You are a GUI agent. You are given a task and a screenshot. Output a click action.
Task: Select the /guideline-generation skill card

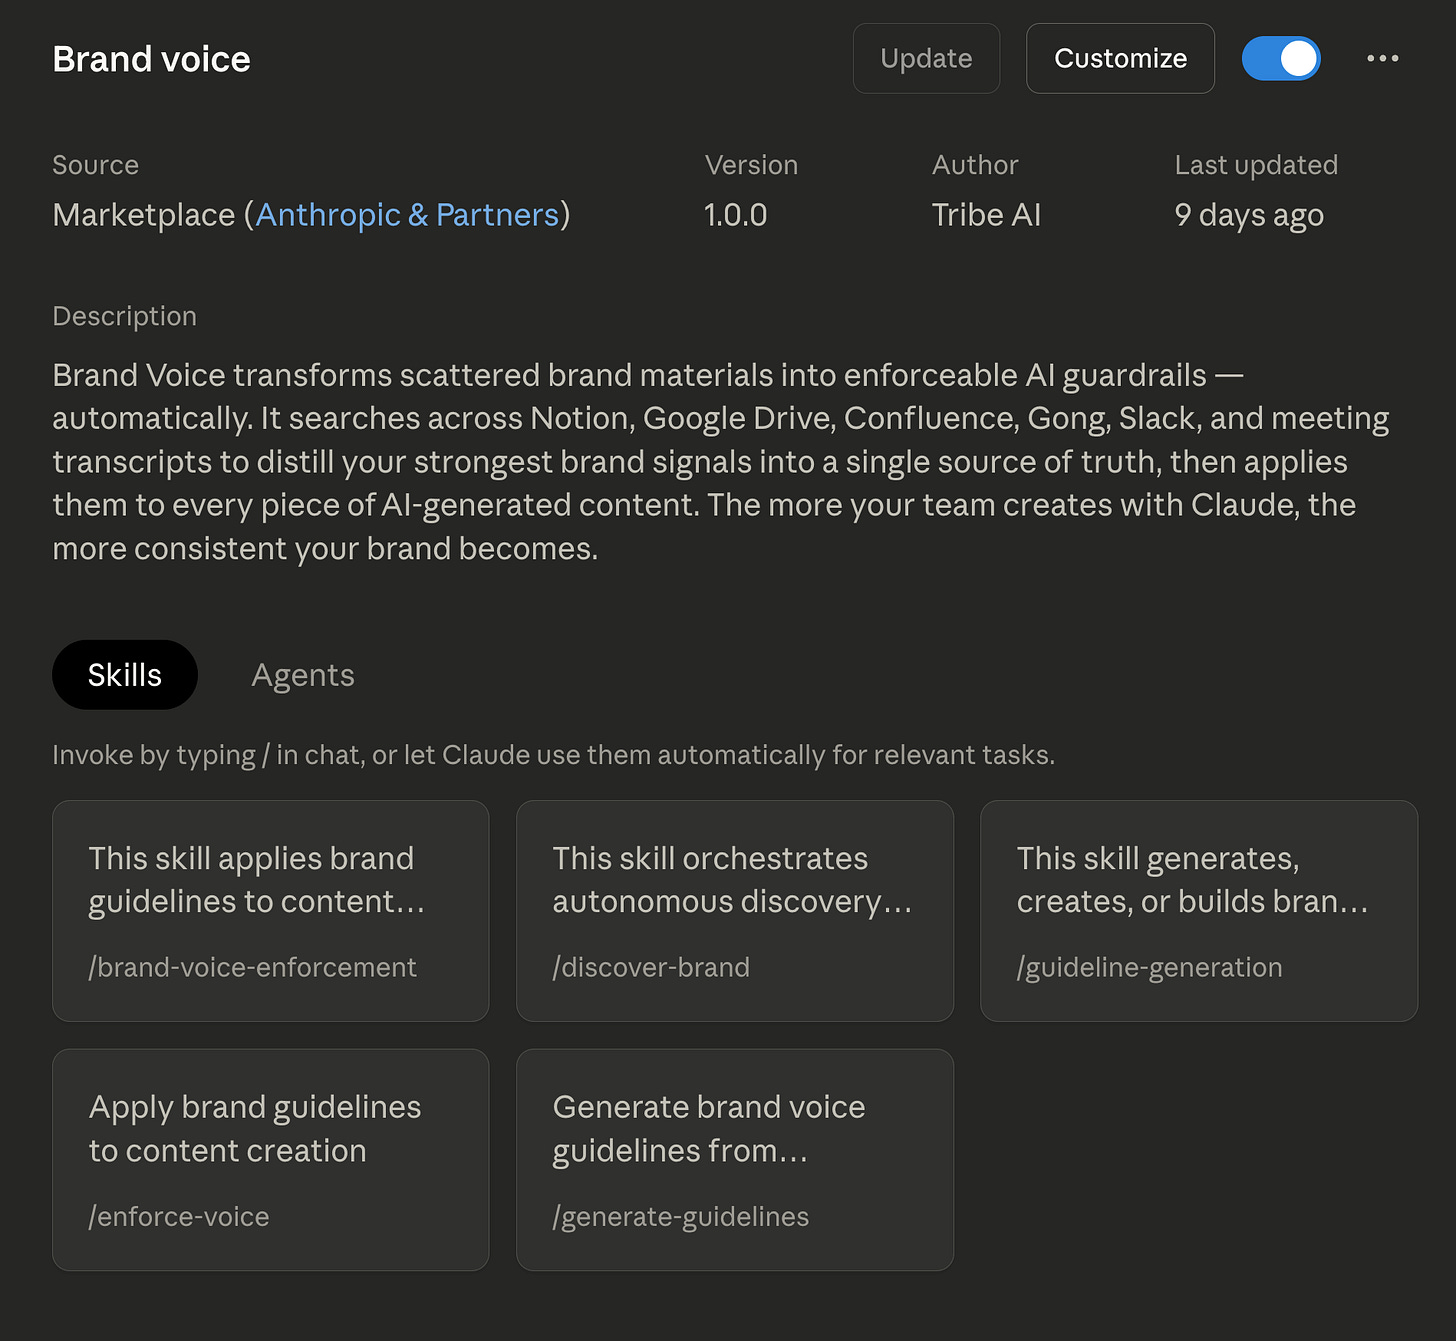tap(1198, 910)
